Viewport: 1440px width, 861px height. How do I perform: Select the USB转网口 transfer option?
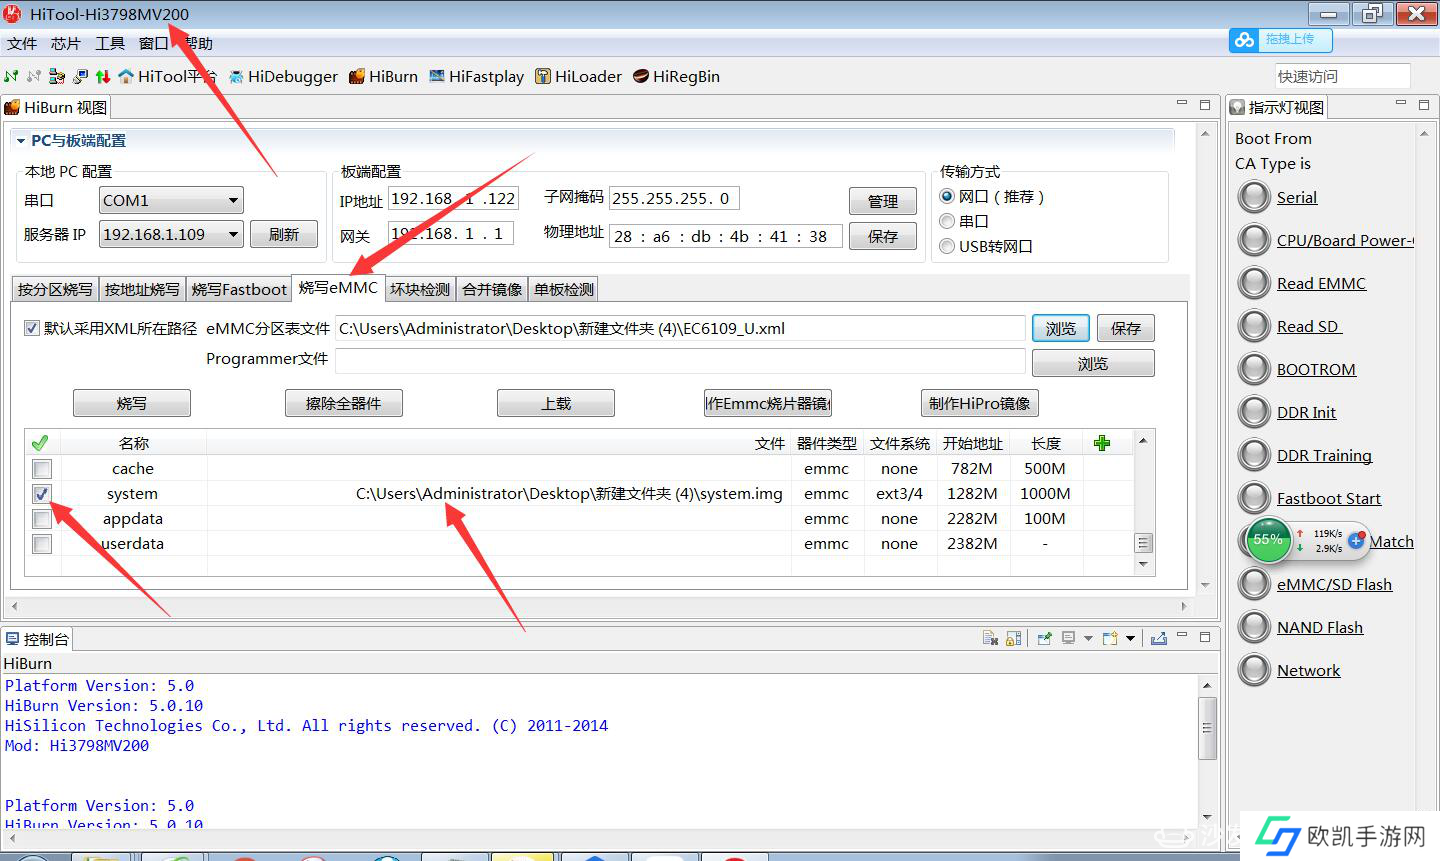[x=947, y=246]
